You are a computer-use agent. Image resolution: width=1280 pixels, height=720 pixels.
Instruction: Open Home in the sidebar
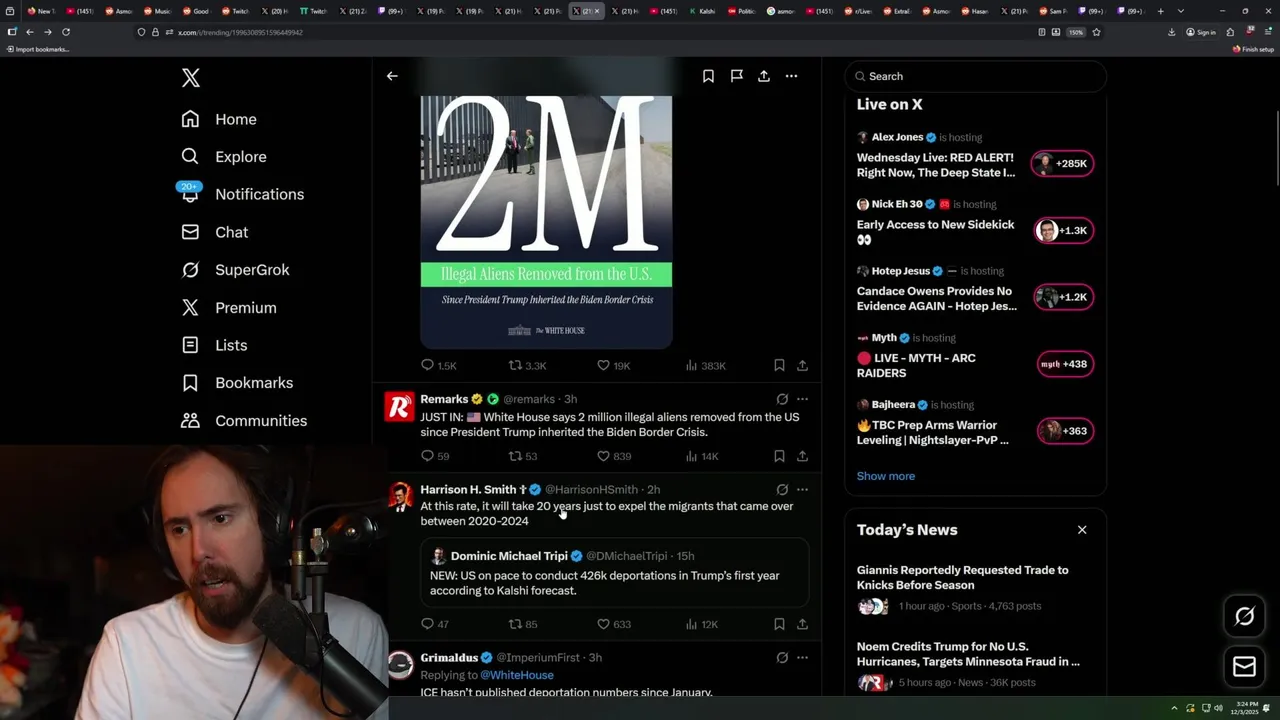tap(219, 119)
